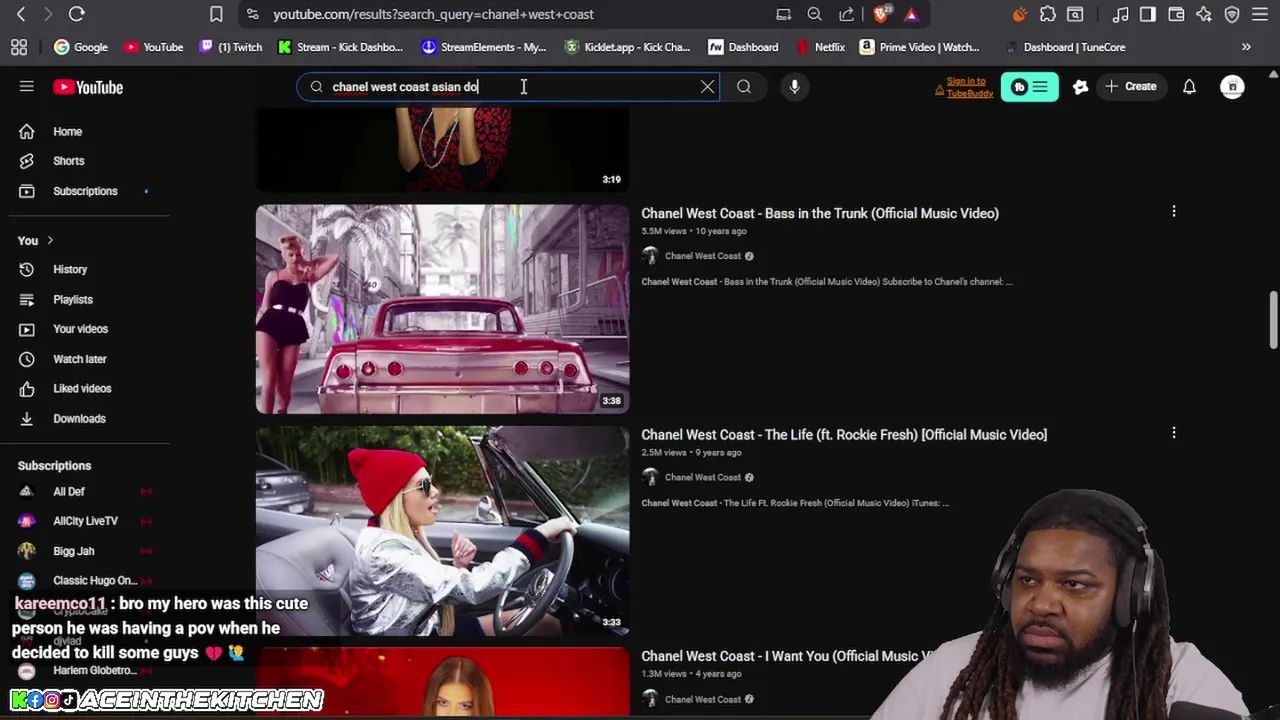Open the Stream - Kick Dashboard bookmark

pyautogui.click(x=340, y=47)
